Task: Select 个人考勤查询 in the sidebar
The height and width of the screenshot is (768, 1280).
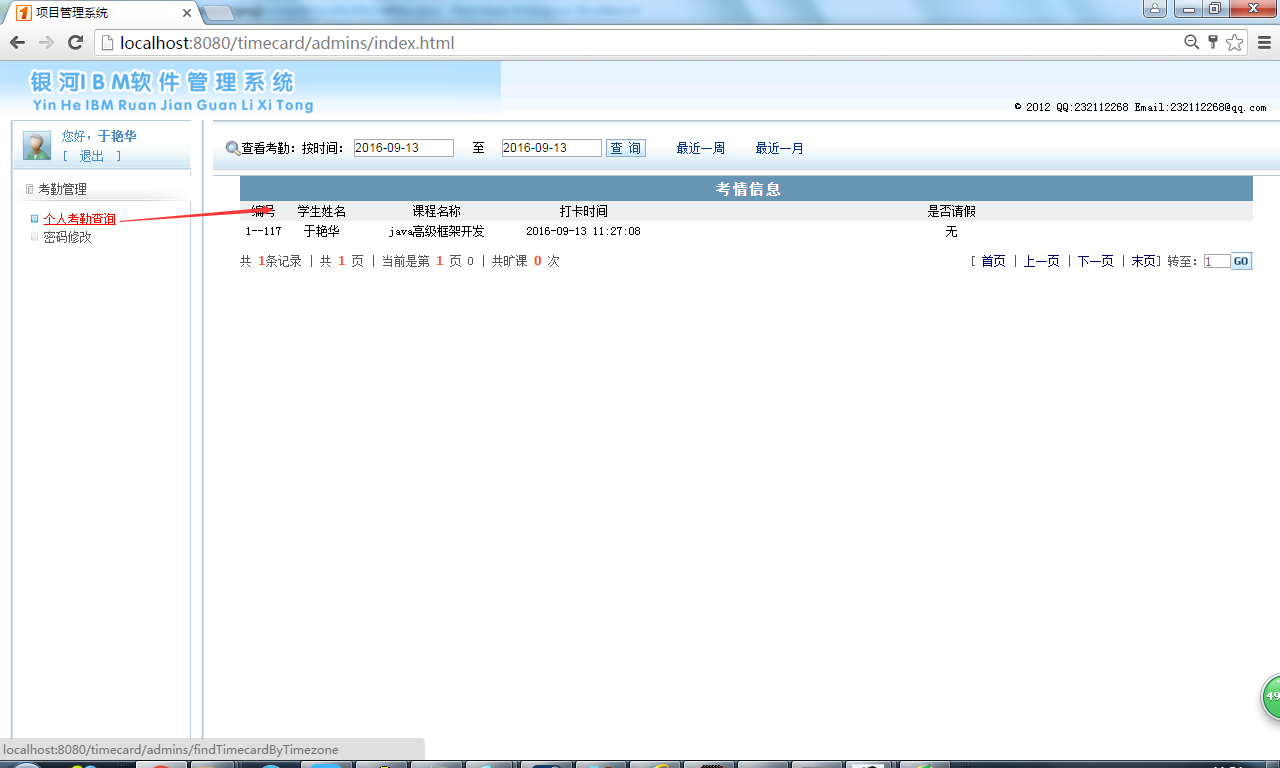Action: coord(79,217)
